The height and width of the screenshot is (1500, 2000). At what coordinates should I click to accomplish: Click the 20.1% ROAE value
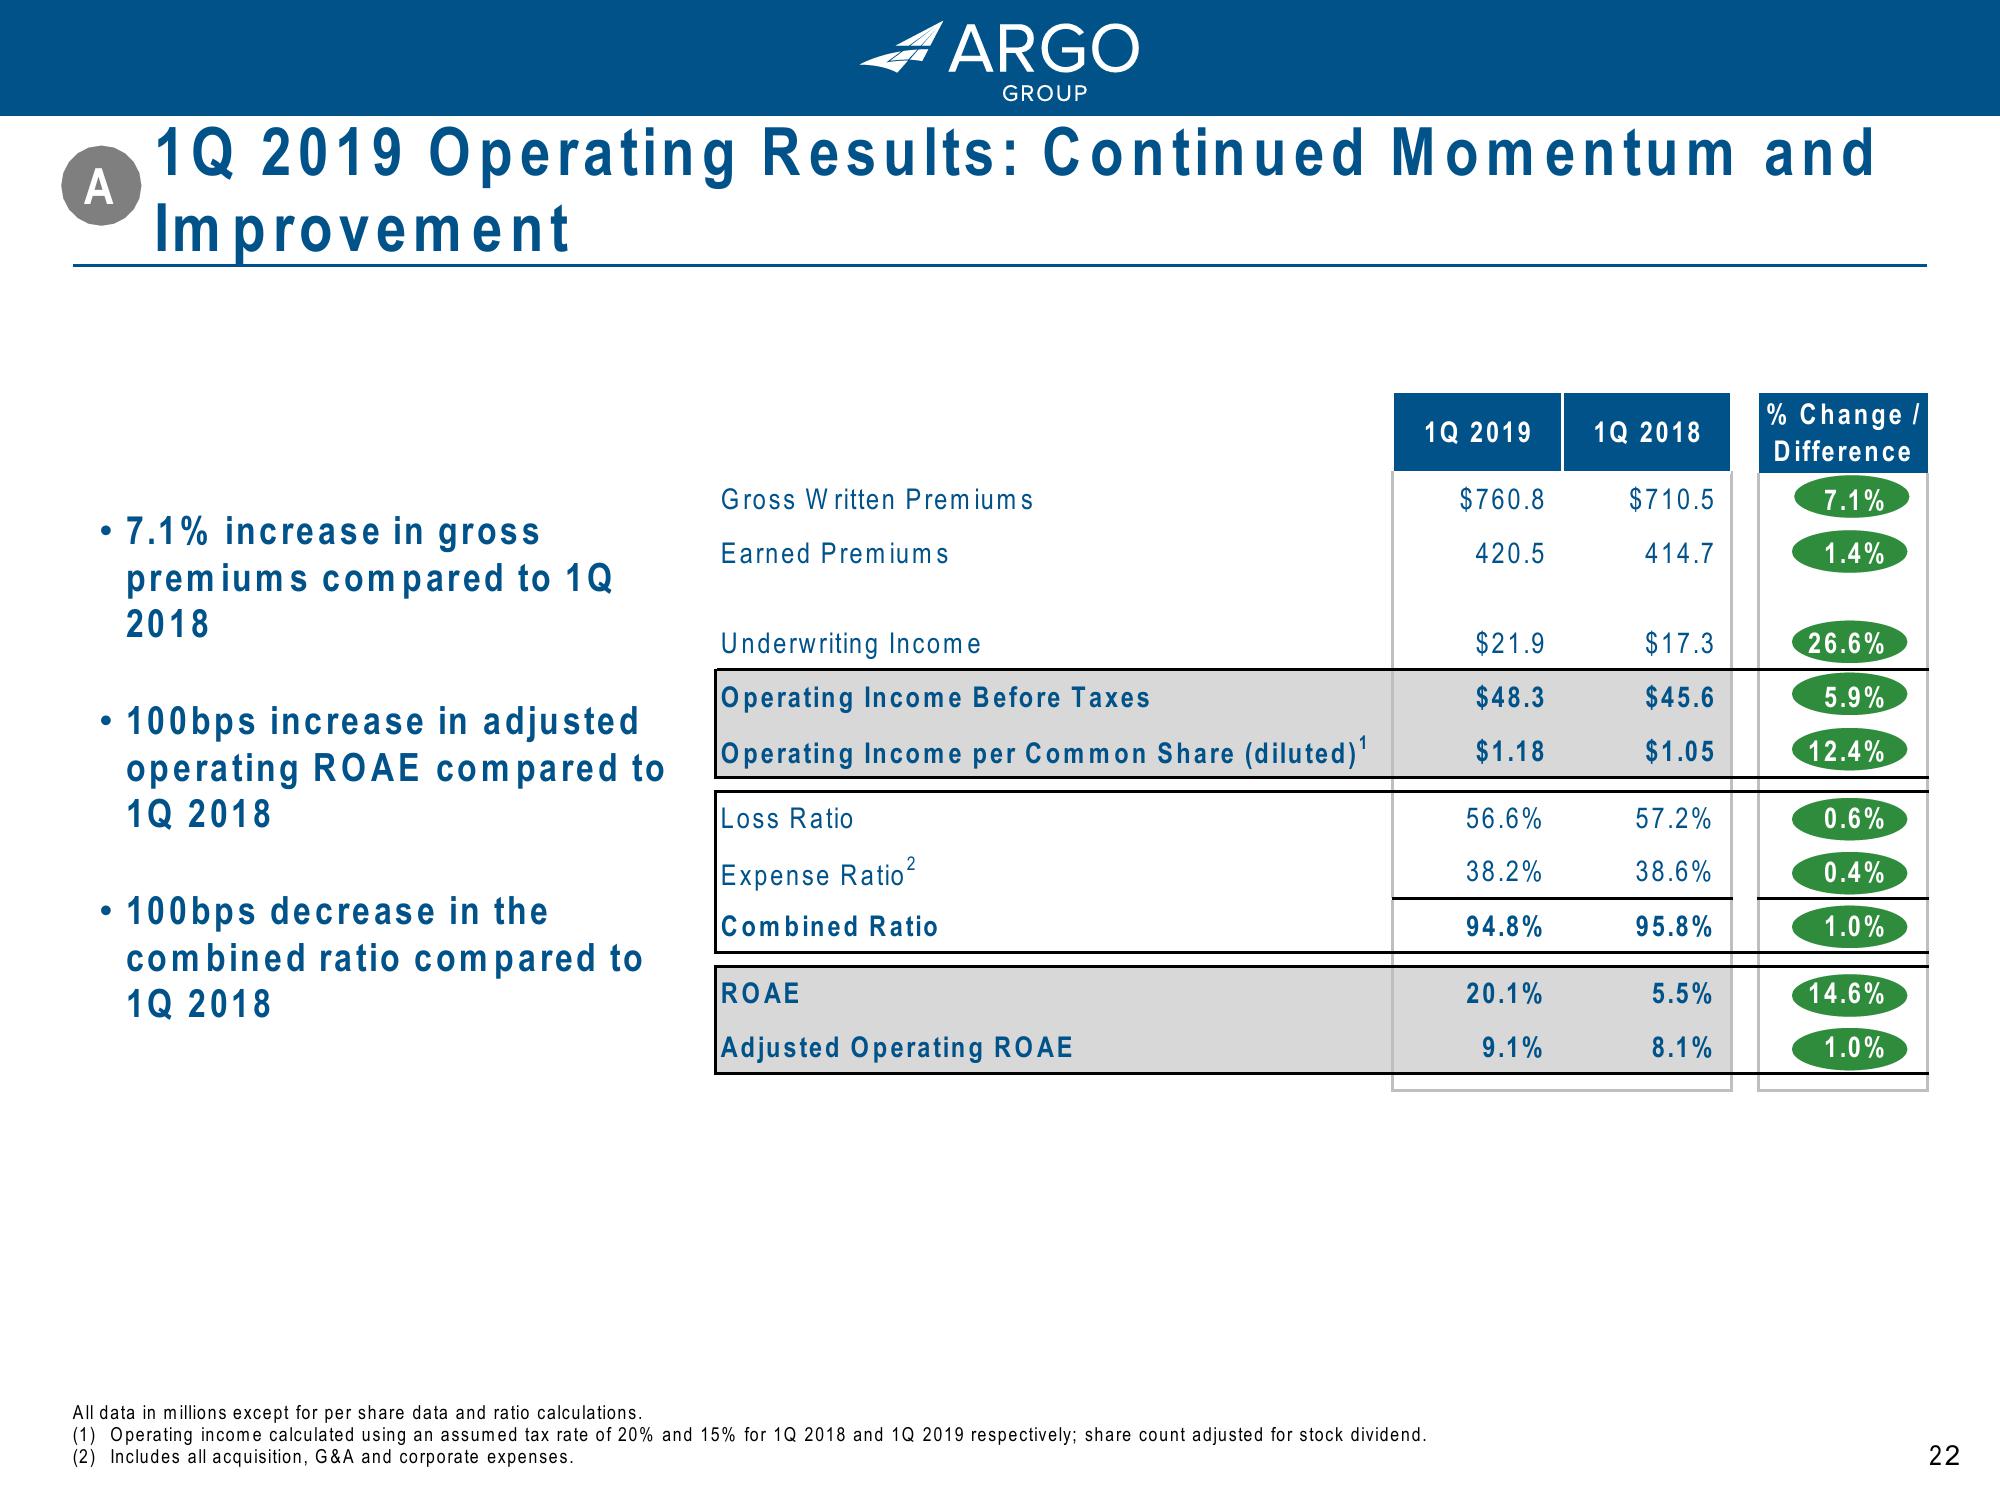click(x=1504, y=993)
